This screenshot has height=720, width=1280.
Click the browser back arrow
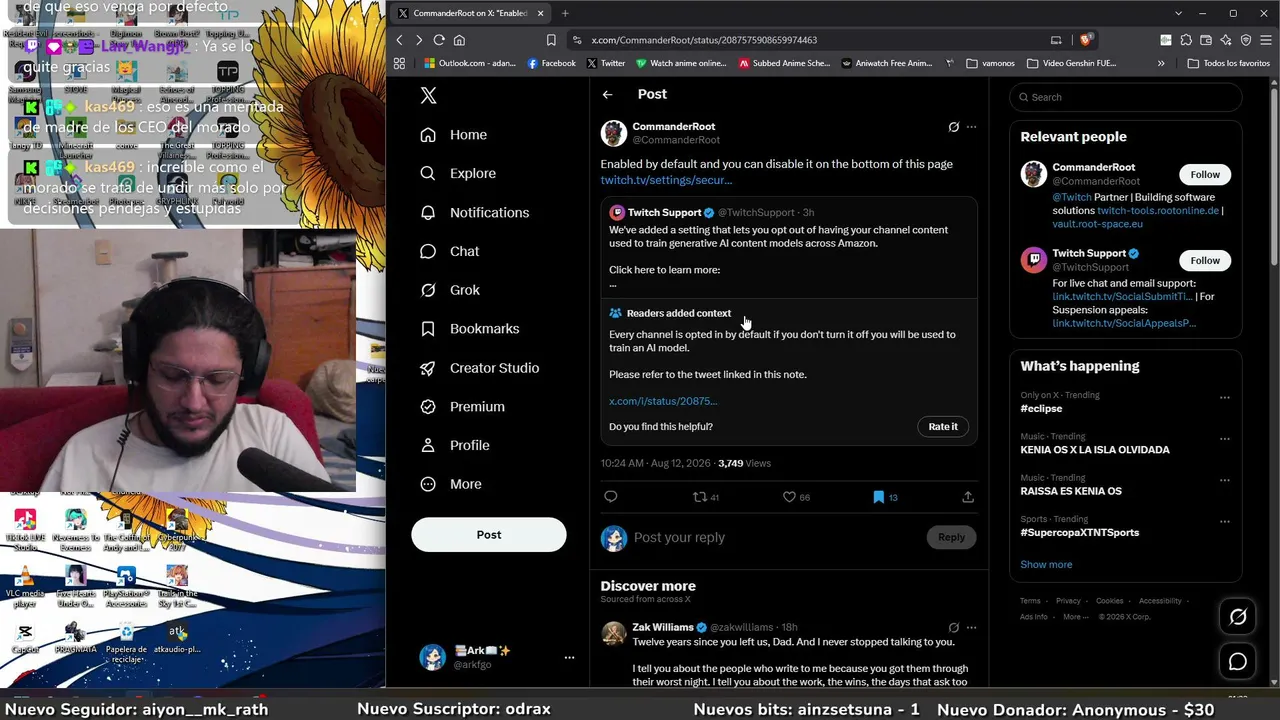pyautogui.click(x=399, y=40)
